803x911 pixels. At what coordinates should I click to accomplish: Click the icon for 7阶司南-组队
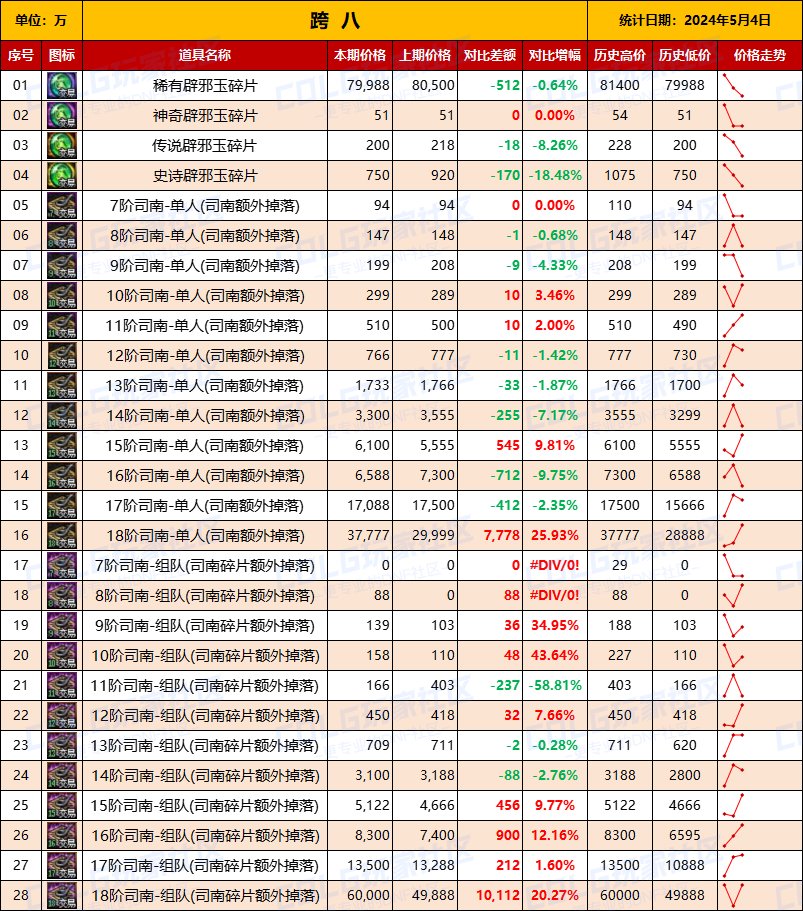[x=62, y=566]
